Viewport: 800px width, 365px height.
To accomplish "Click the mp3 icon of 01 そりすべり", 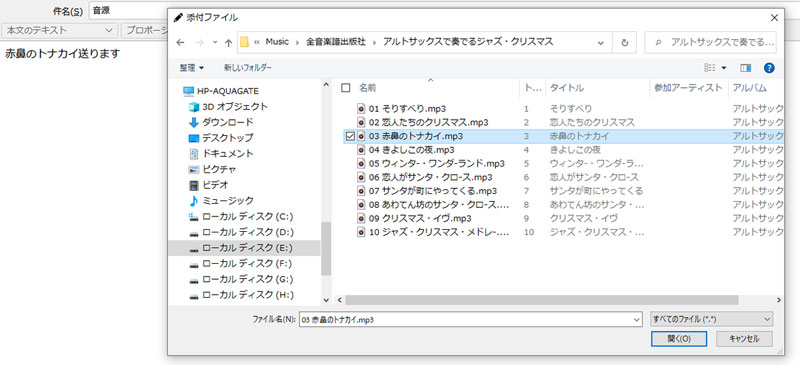I will [x=362, y=109].
